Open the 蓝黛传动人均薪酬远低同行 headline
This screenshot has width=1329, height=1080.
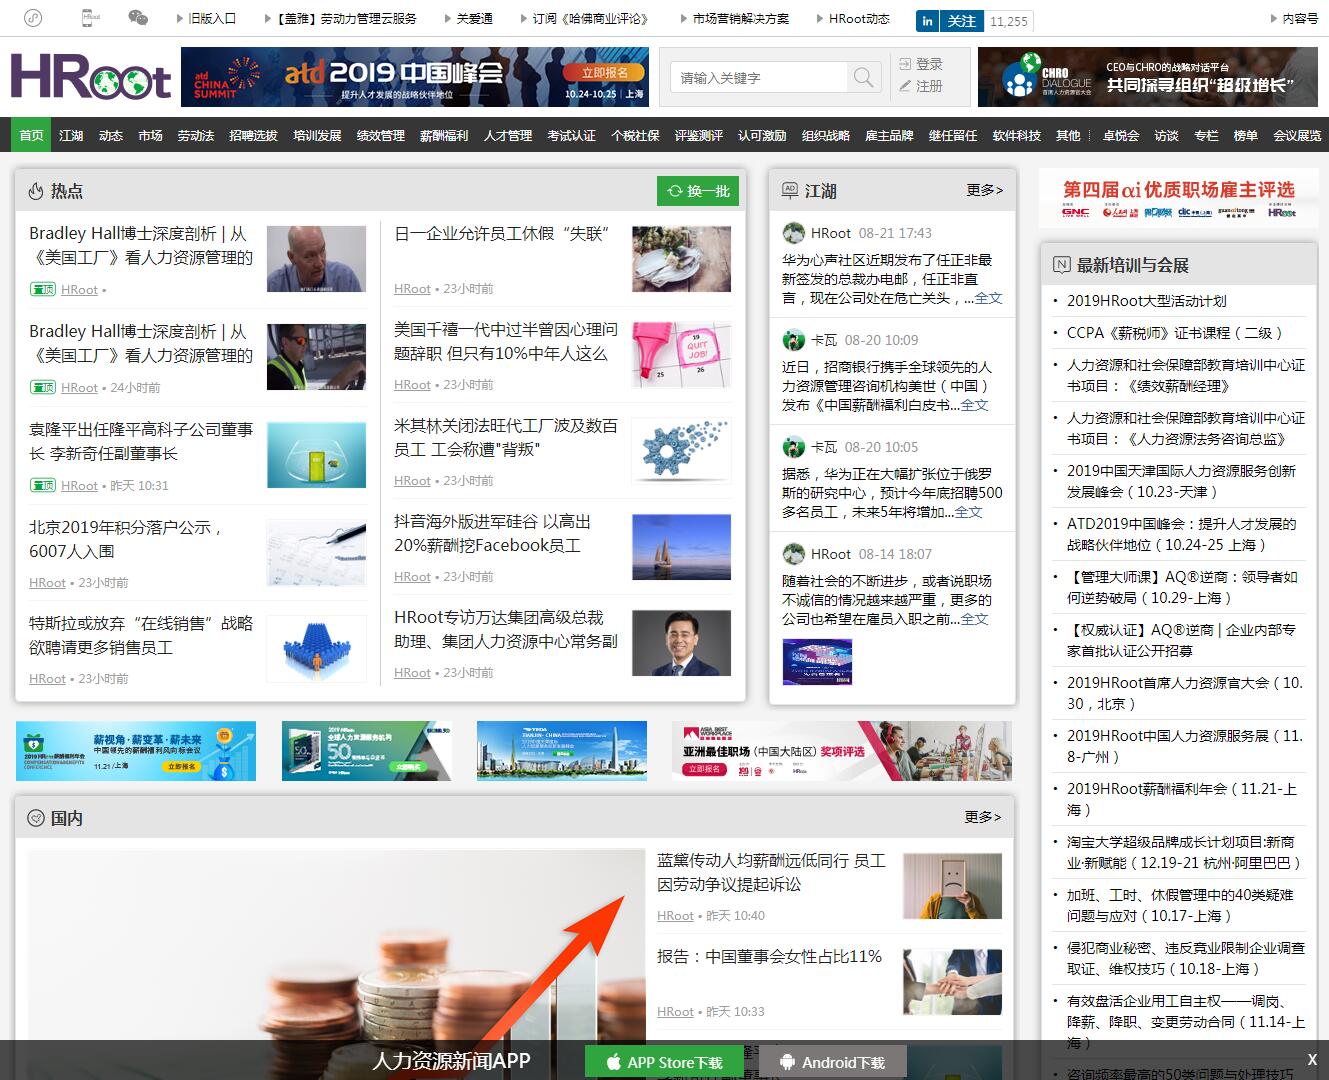[771, 872]
